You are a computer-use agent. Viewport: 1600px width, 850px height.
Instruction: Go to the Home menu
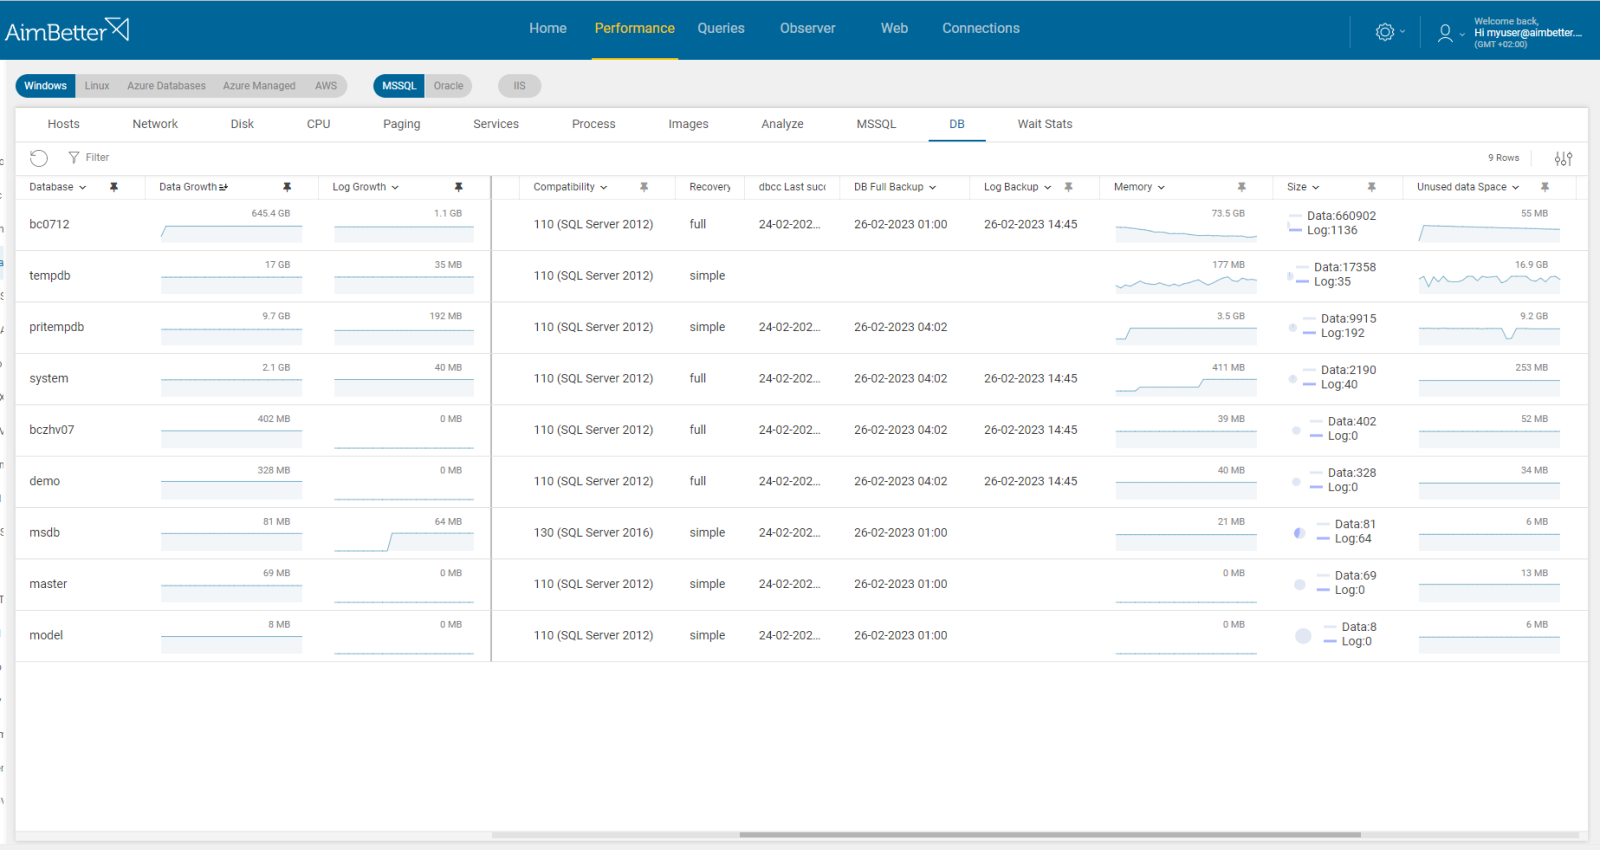pos(548,29)
